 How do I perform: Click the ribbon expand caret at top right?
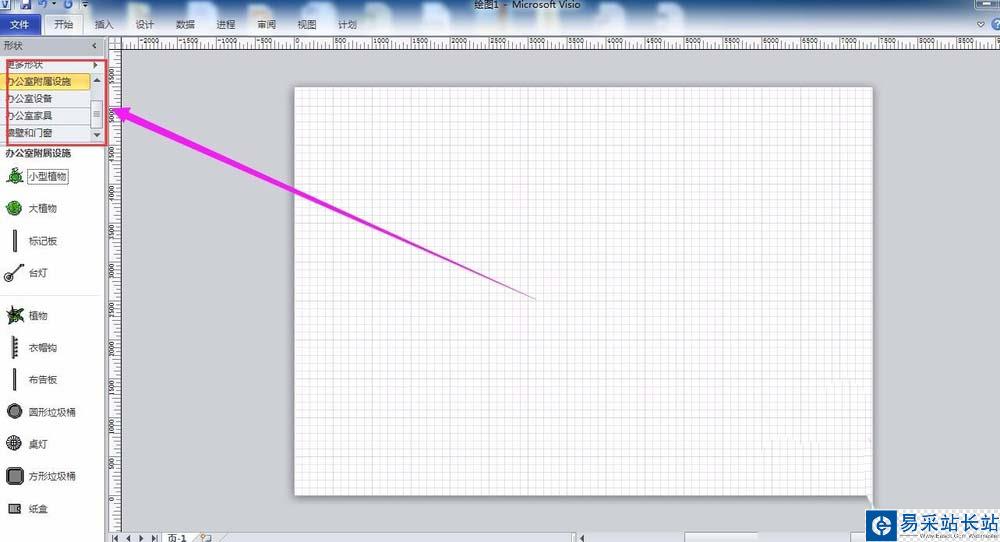[981, 24]
